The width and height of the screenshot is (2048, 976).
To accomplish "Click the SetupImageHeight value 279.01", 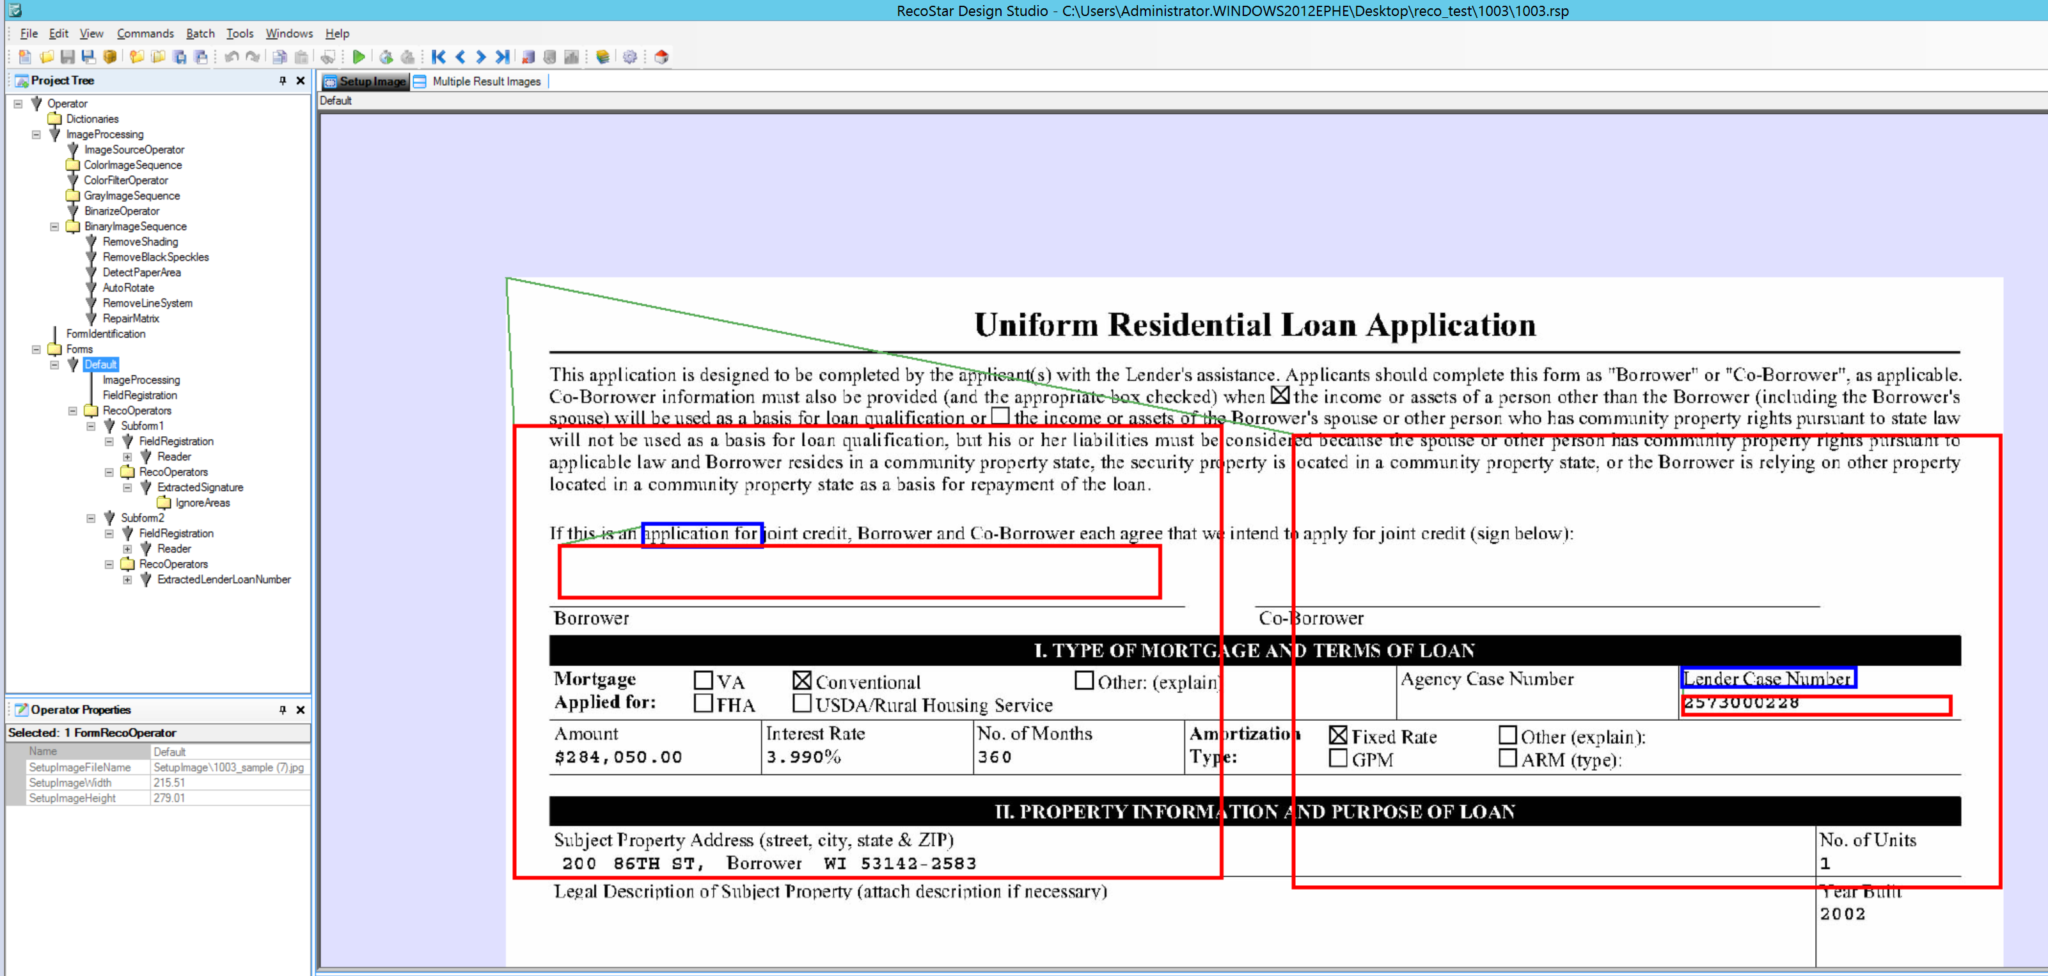I will click(230, 799).
